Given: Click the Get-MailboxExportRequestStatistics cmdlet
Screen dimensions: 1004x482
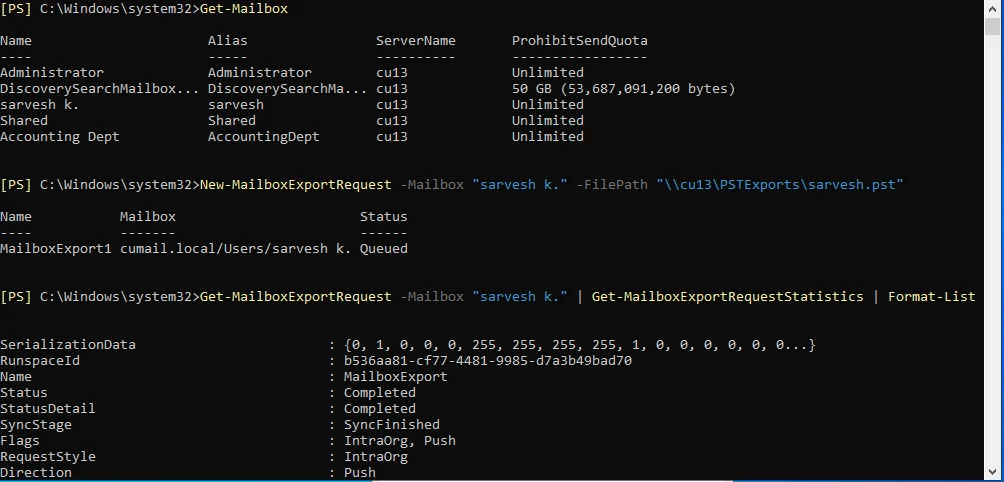Looking at the screenshot, I should tap(727, 297).
